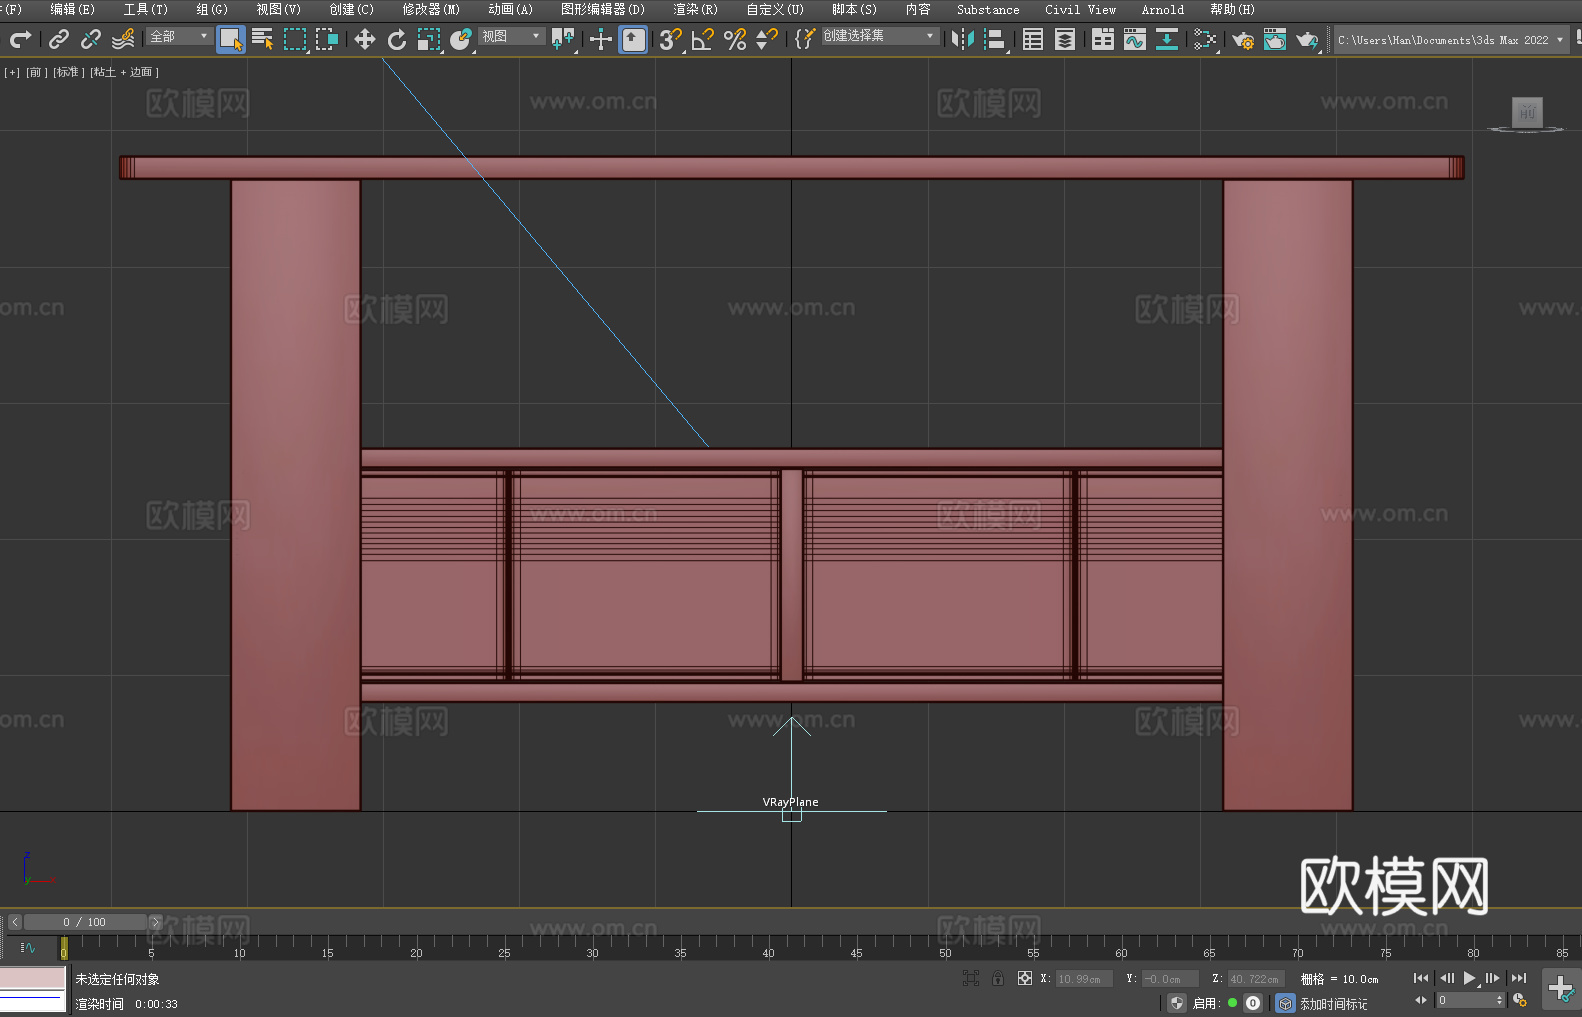Open Select by Name list
This screenshot has height=1017, width=1582.
[263, 39]
